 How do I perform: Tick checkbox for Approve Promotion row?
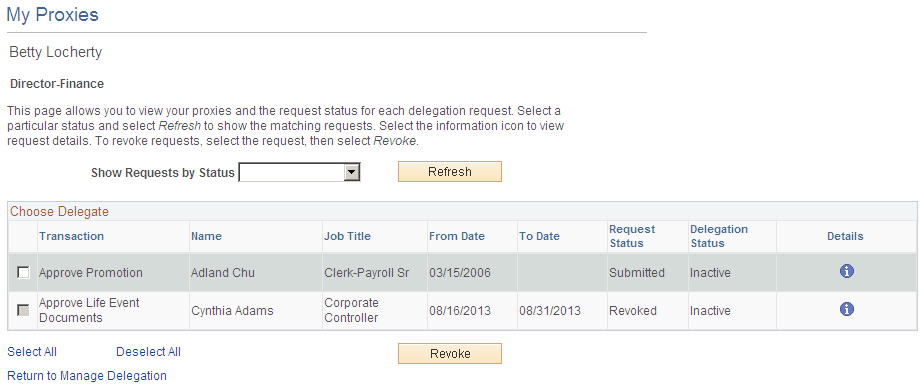(23, 272)
